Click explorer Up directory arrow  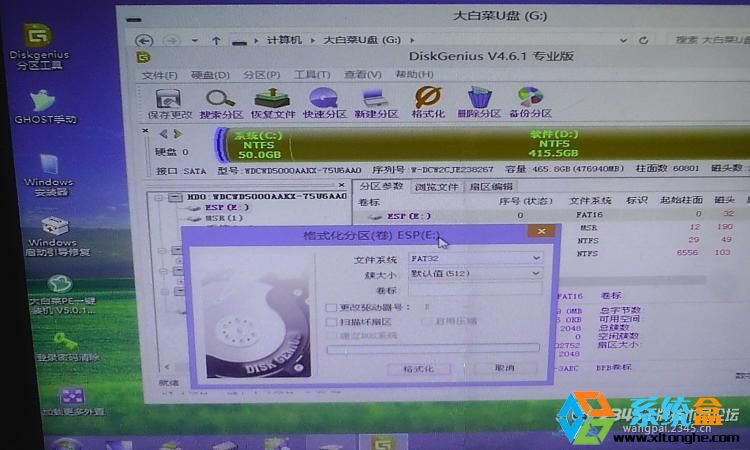pyautogui.click(x=216, y=41)
